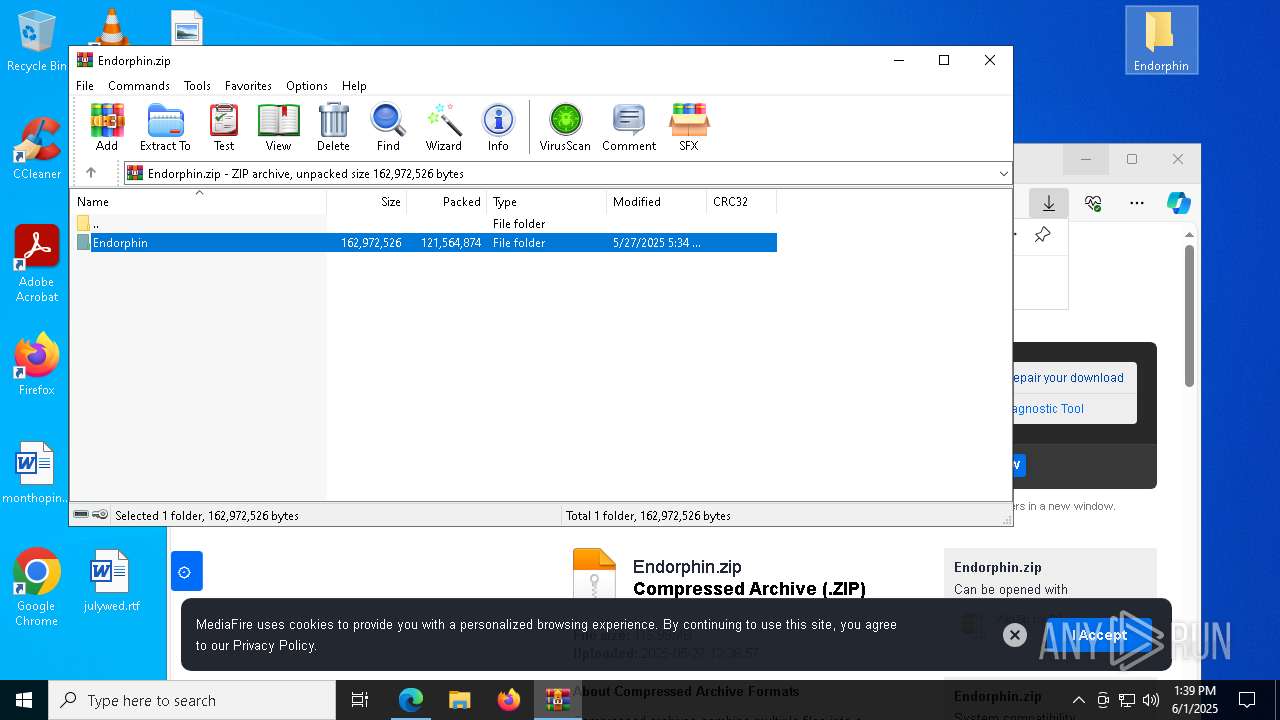
Task: Select the Endorphin desktop folder
Action: tap(1161, 40)
